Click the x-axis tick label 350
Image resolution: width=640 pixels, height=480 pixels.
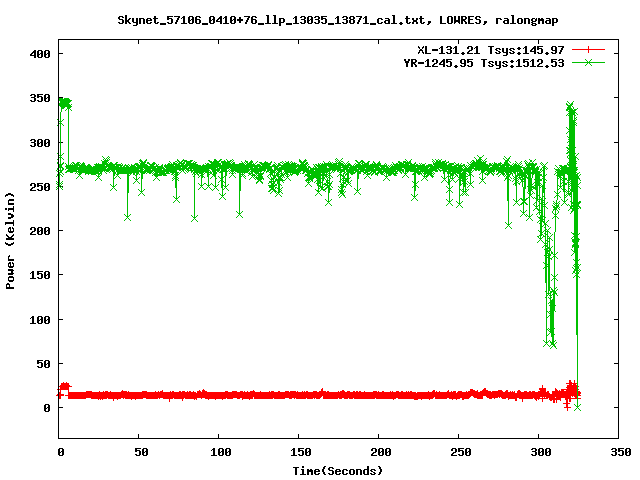[621, 452]
